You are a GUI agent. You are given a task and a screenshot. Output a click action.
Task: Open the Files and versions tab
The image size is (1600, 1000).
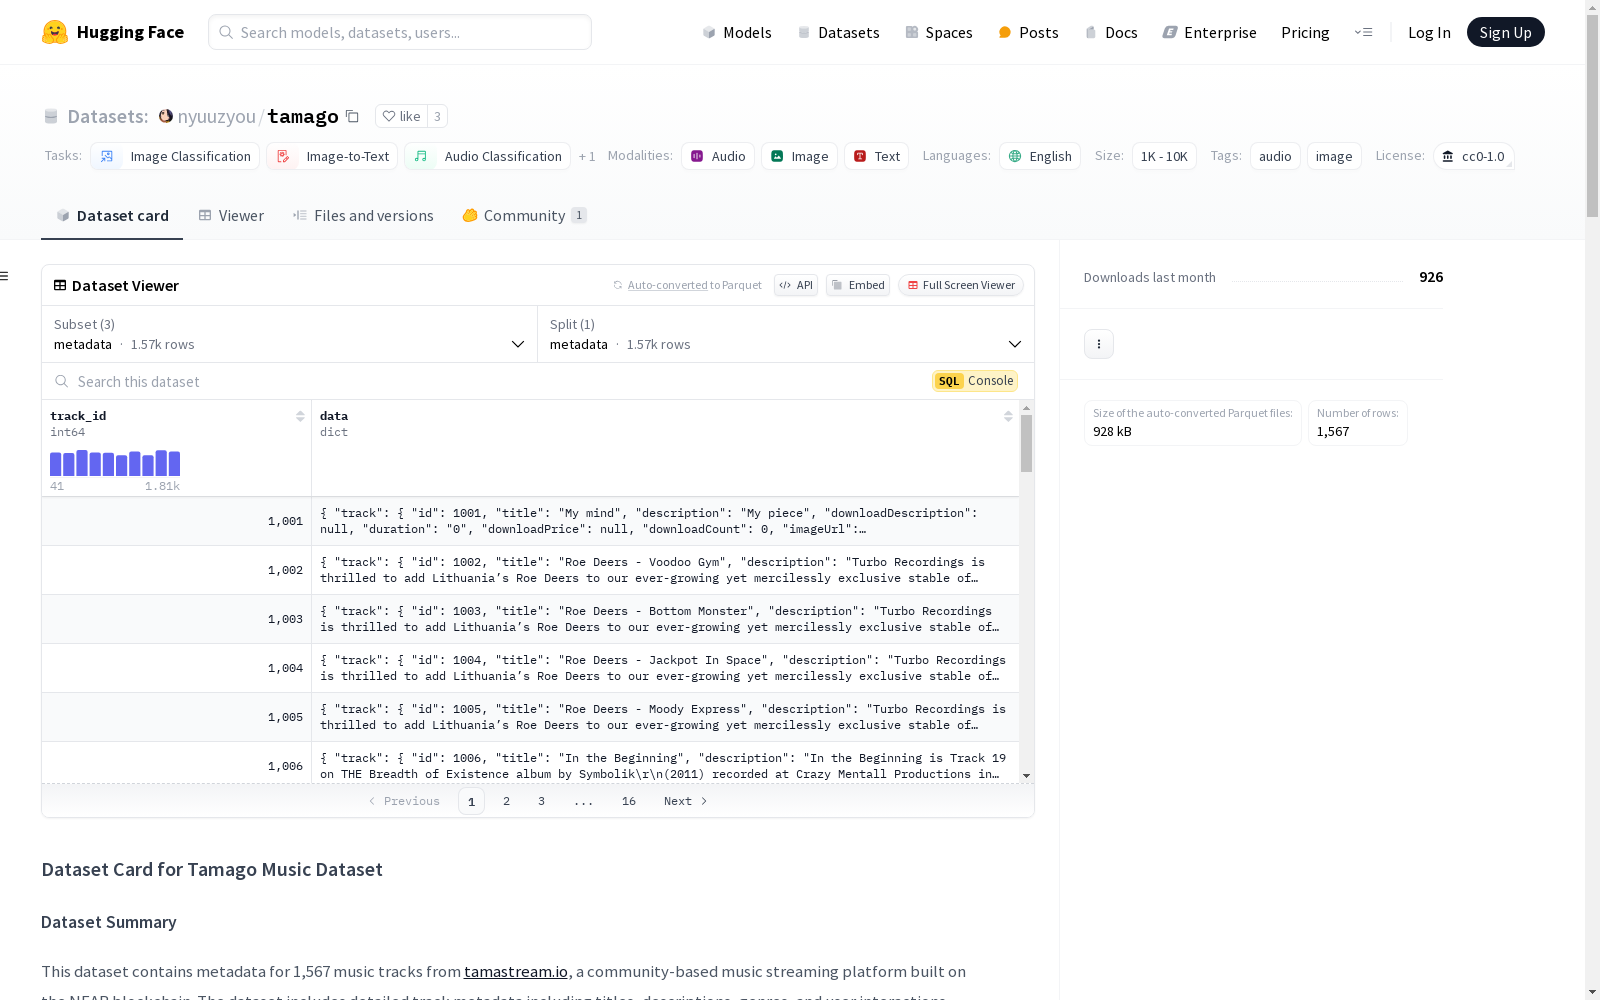(363, 215)
